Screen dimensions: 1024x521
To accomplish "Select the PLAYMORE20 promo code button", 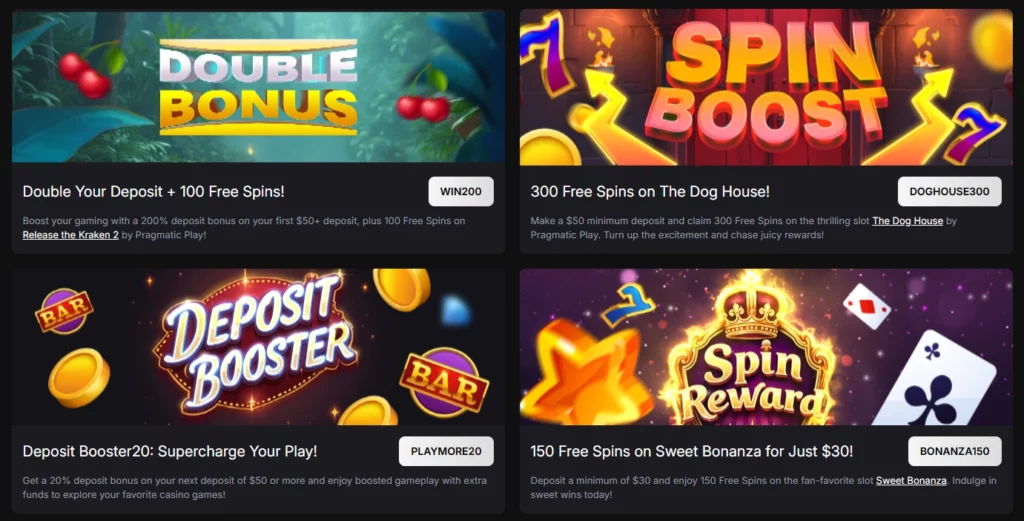I will tap(446, 451).
